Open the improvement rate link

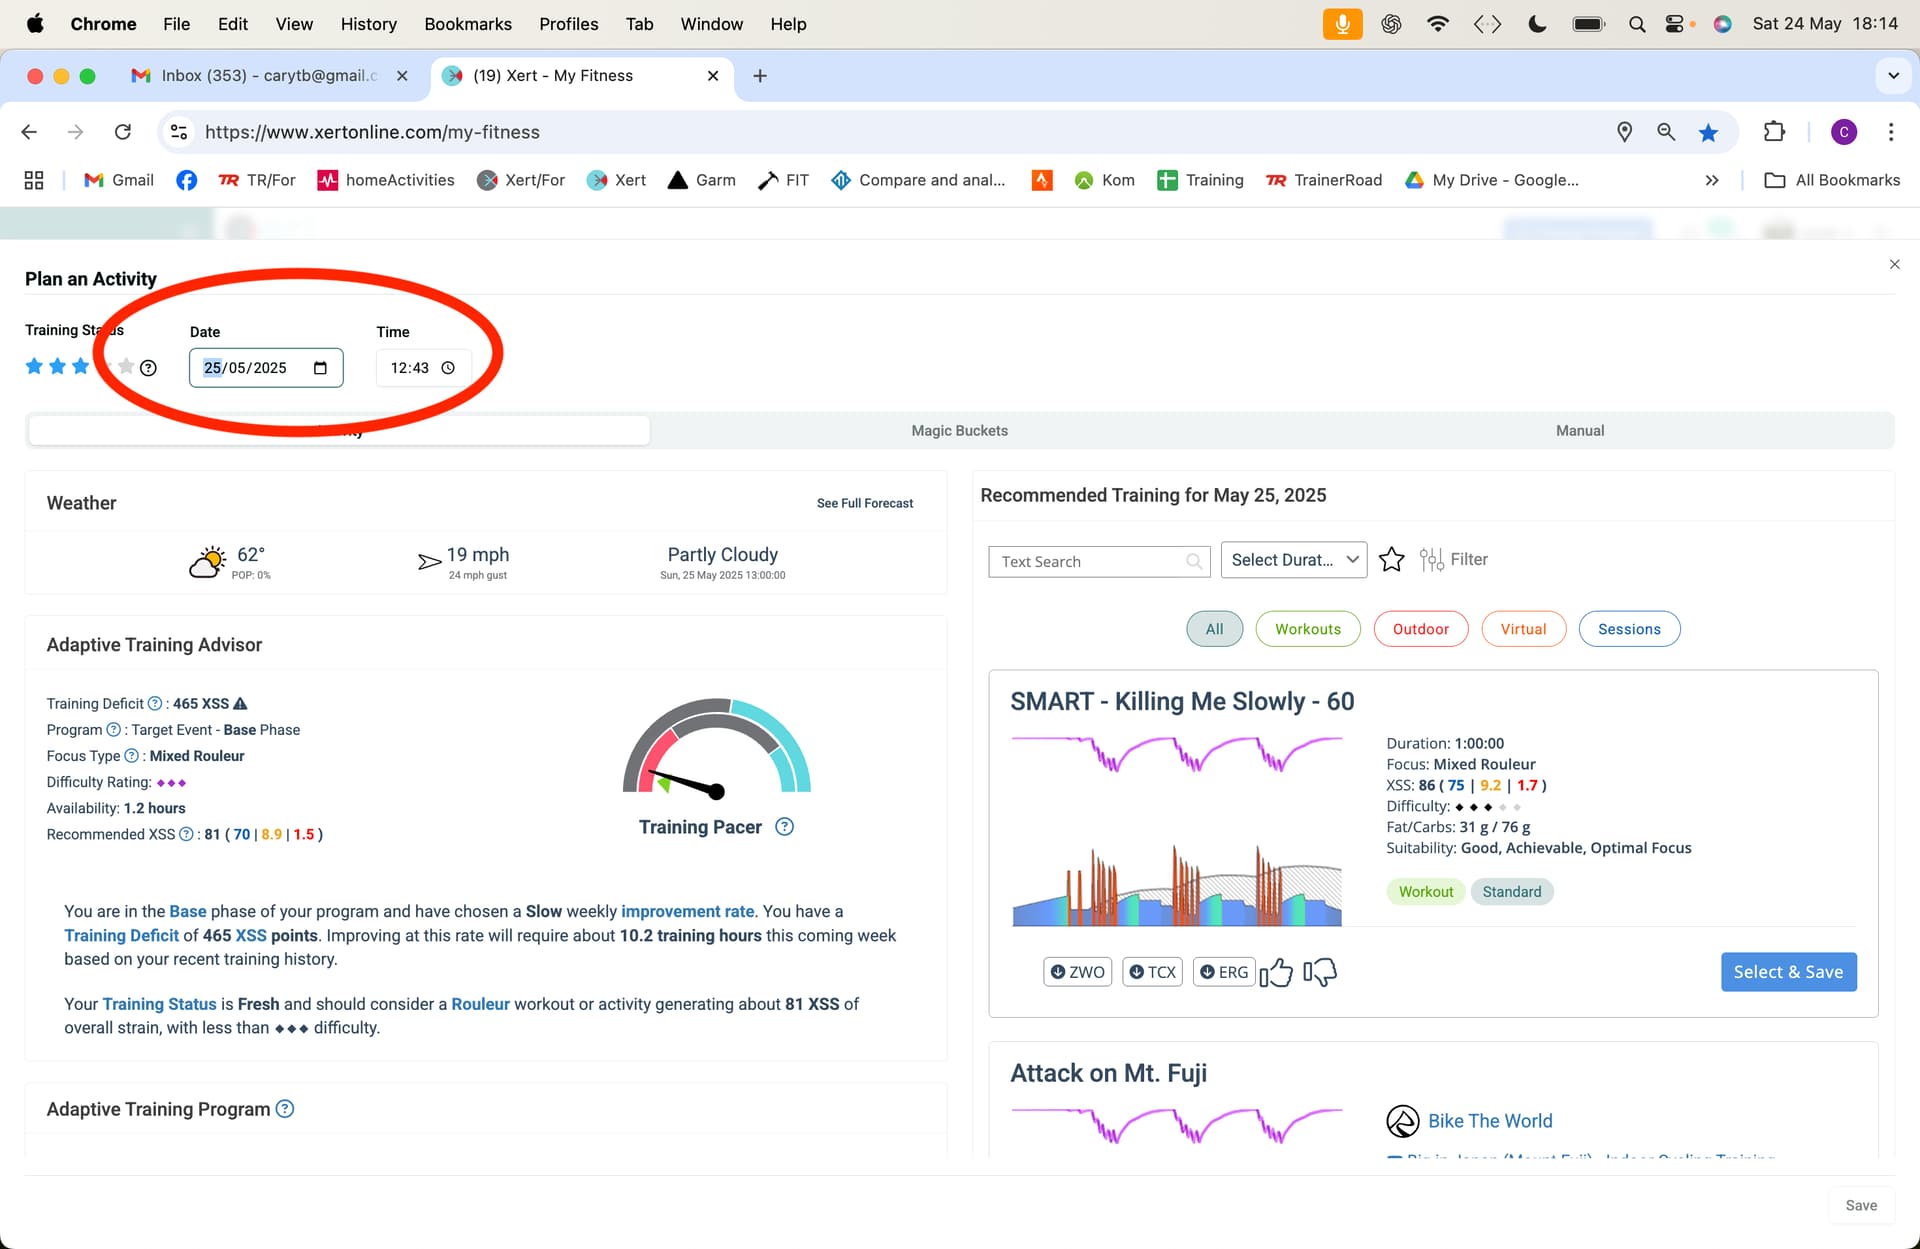tap(688, 911)
